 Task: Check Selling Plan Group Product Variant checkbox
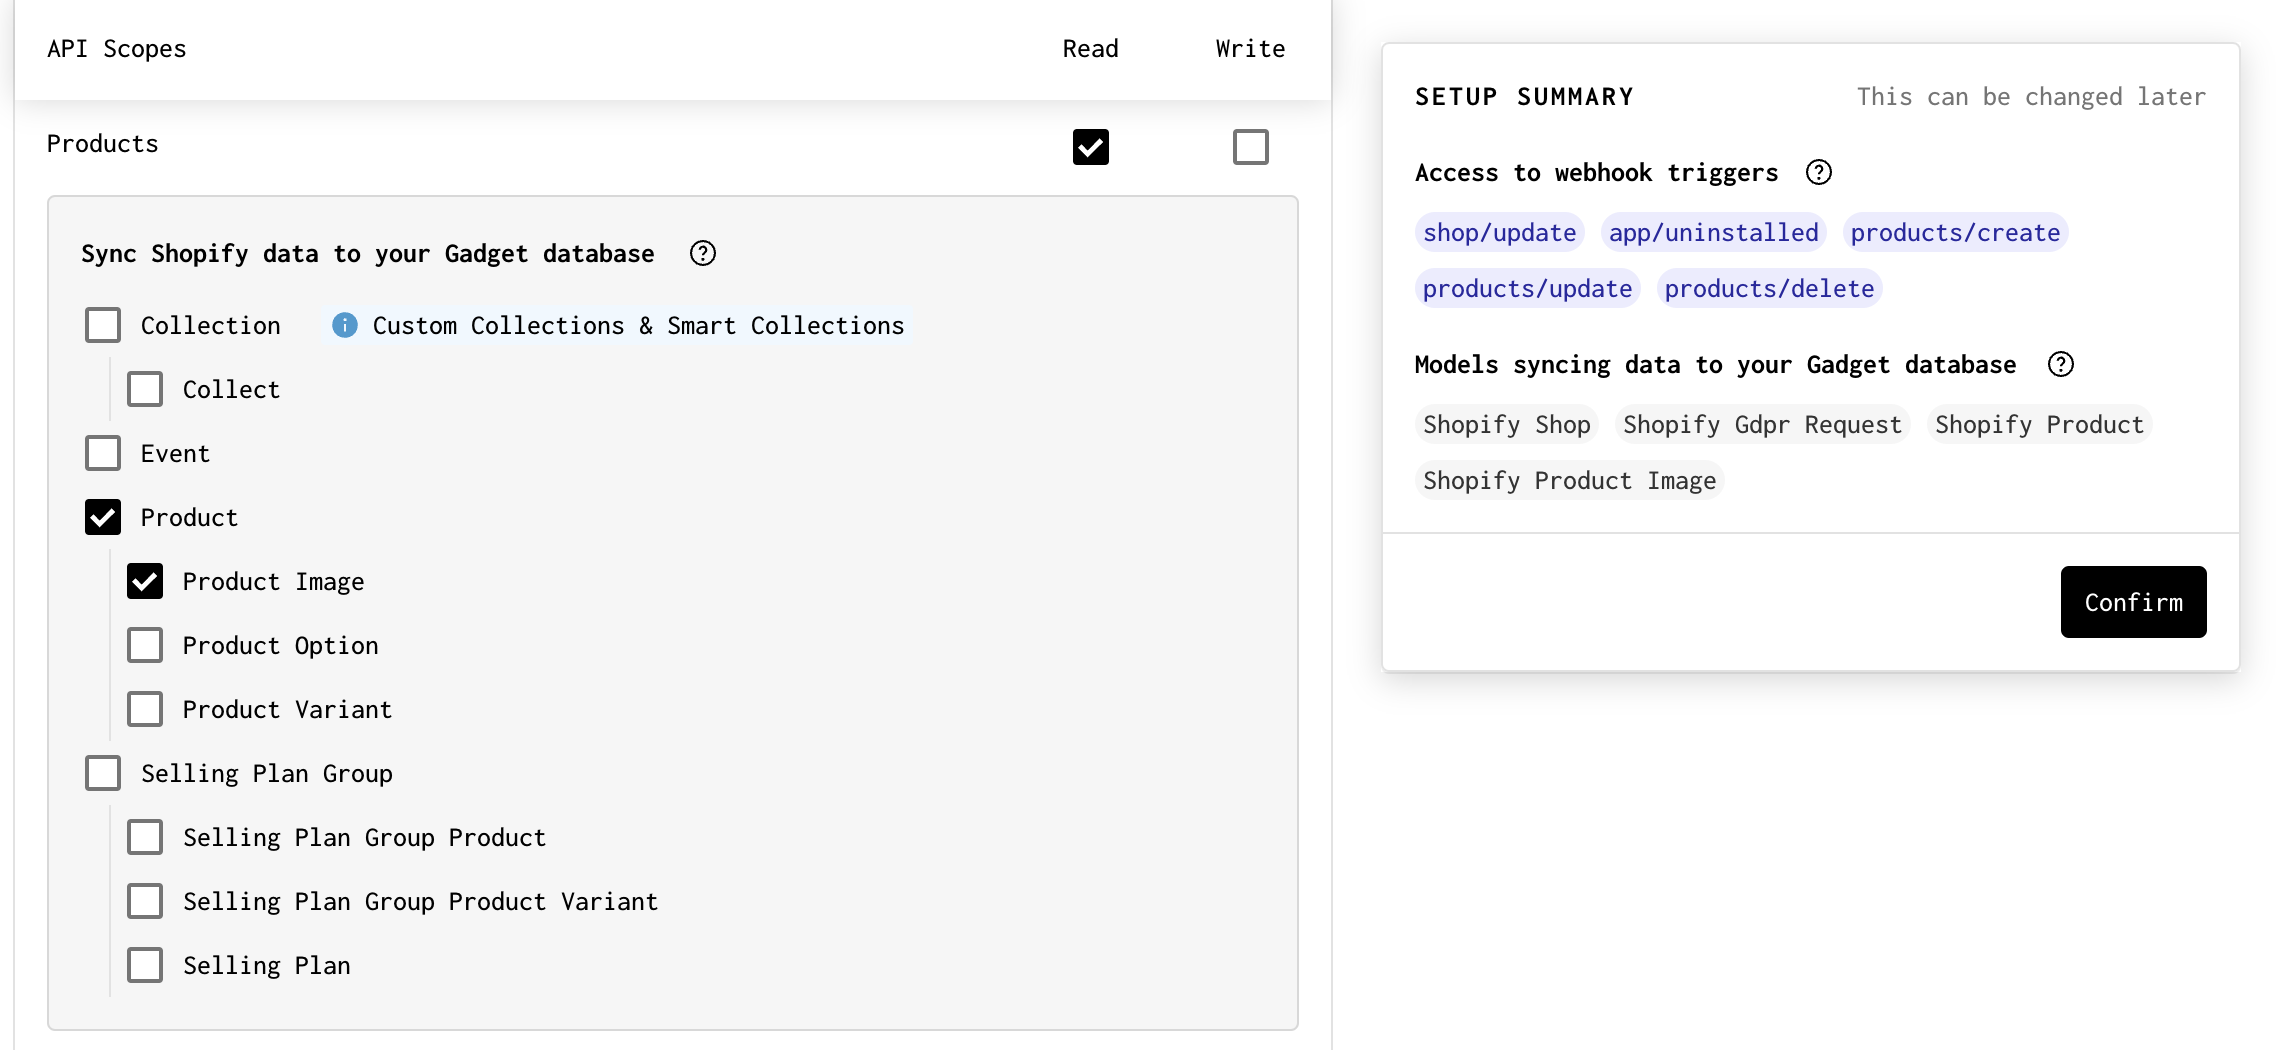145,900
